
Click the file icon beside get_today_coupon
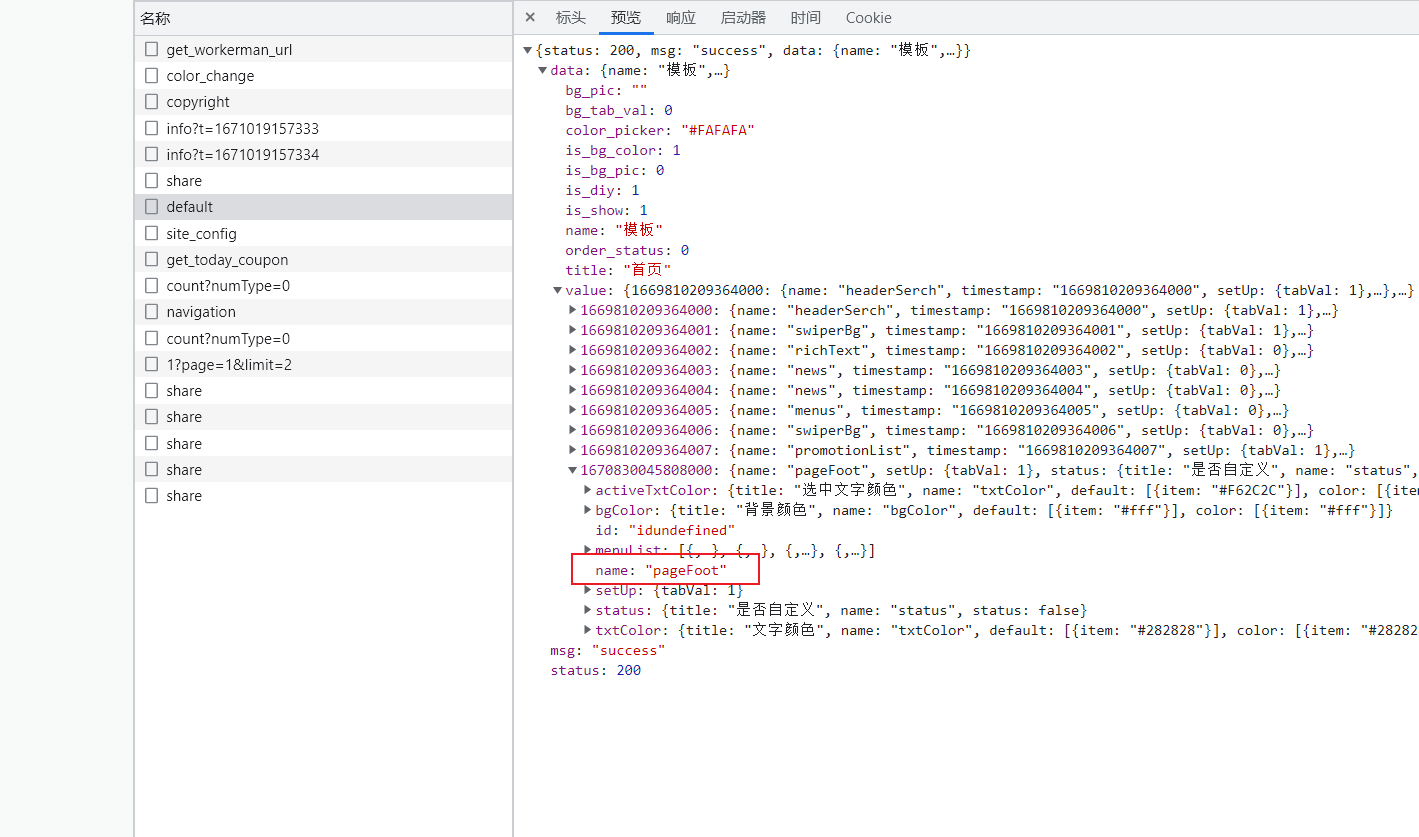tap(151, 259)
